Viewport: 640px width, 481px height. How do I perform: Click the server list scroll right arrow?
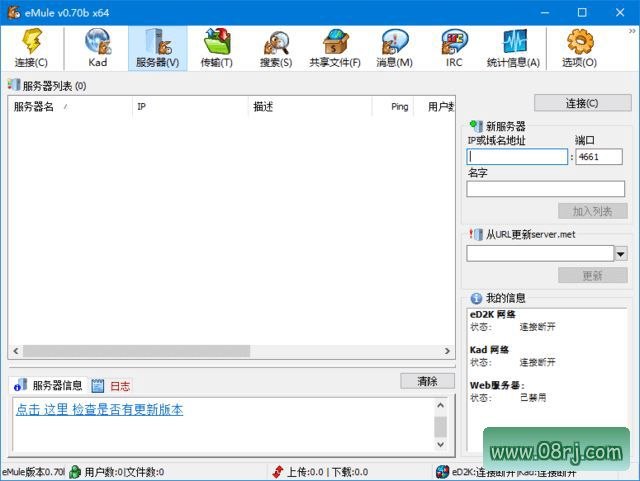[447, 351]
